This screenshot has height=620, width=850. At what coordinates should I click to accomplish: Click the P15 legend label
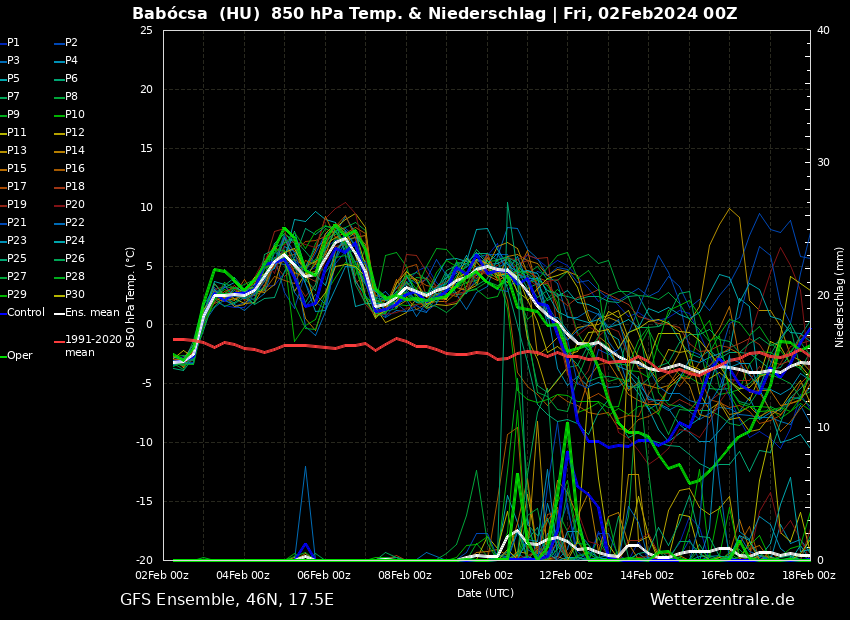(x=17, y=169)
